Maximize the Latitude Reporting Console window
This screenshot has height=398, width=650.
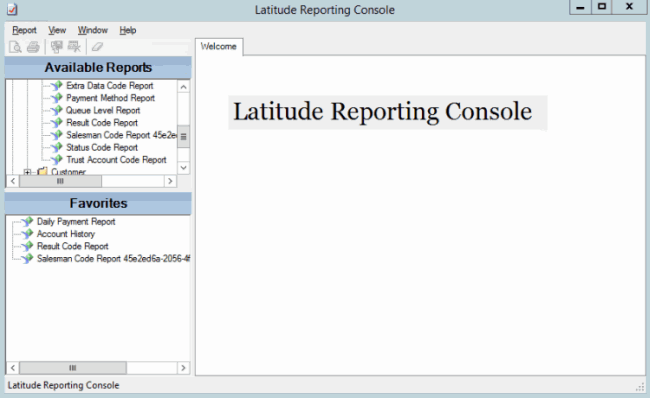[602, 7]
